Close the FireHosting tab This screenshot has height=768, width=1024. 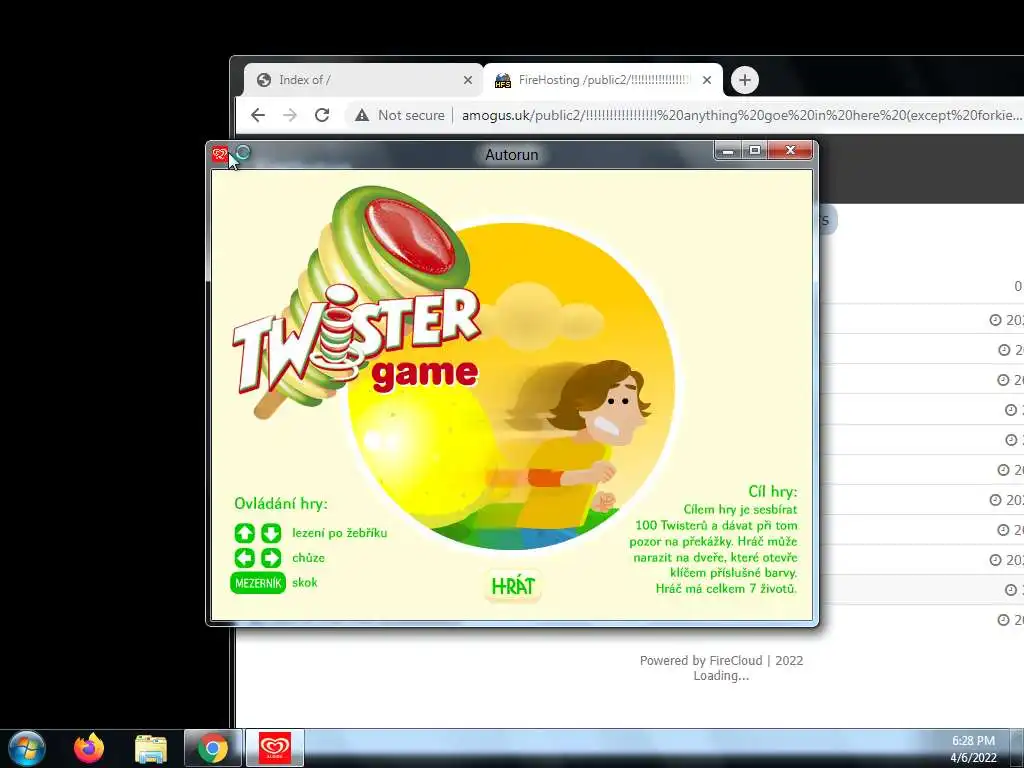point(707,80)
